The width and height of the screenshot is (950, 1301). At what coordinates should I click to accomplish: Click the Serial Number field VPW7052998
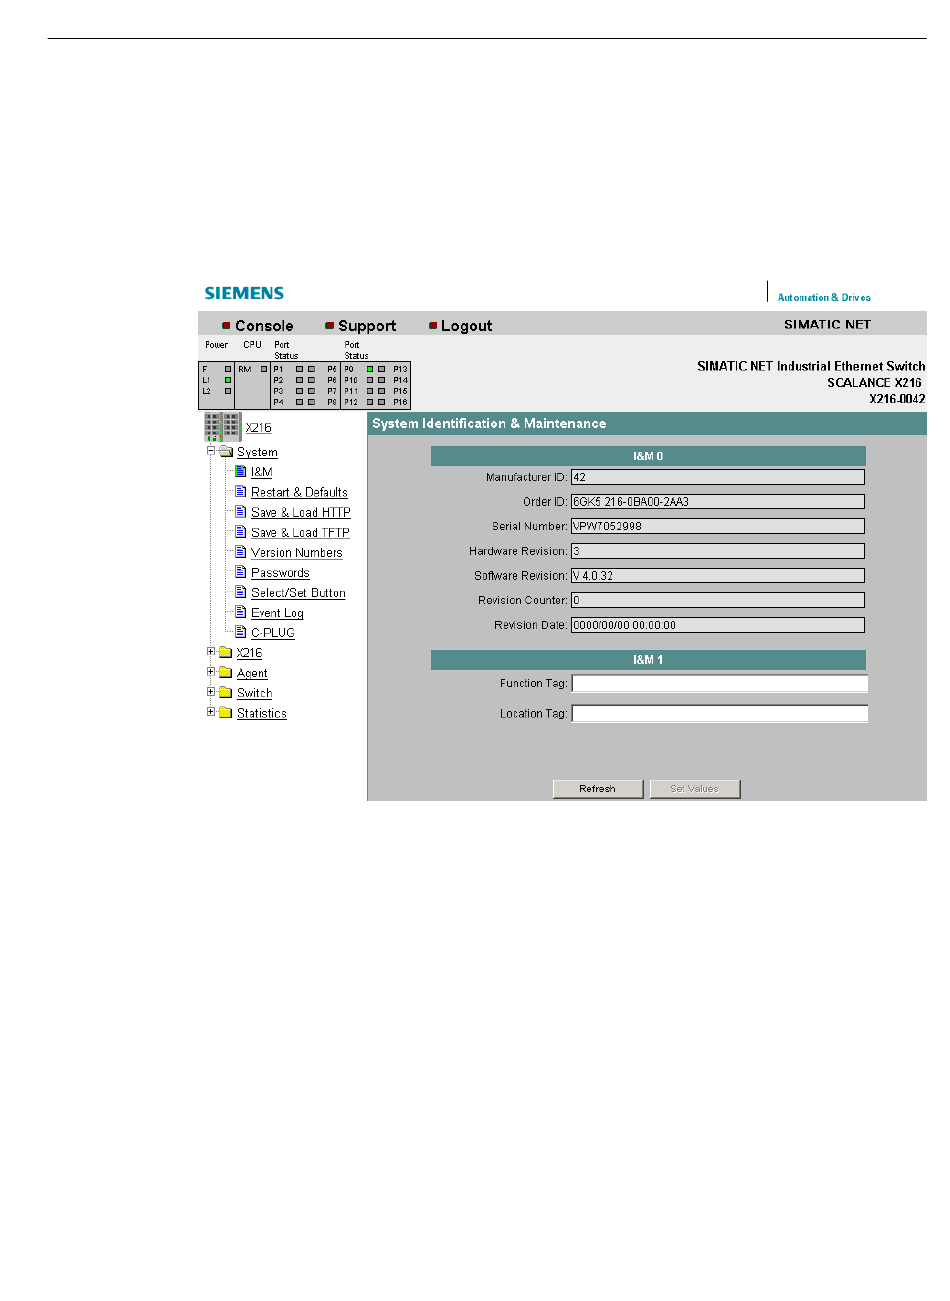[718, 526]
